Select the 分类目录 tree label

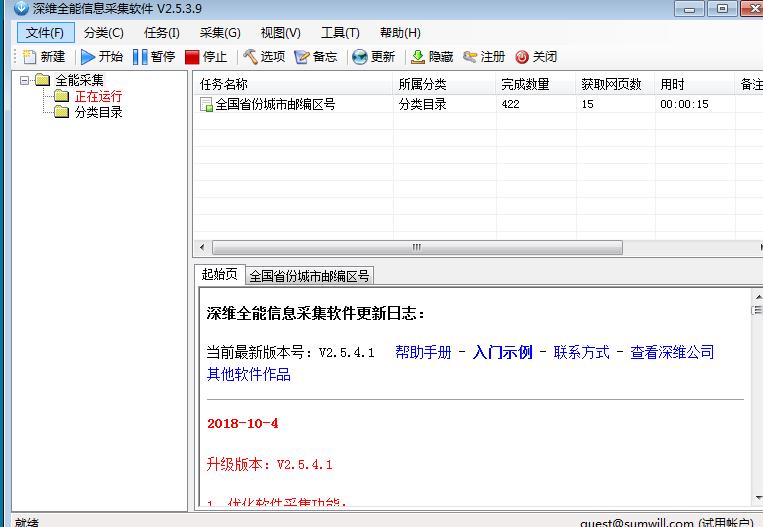(x=98, y=112)
